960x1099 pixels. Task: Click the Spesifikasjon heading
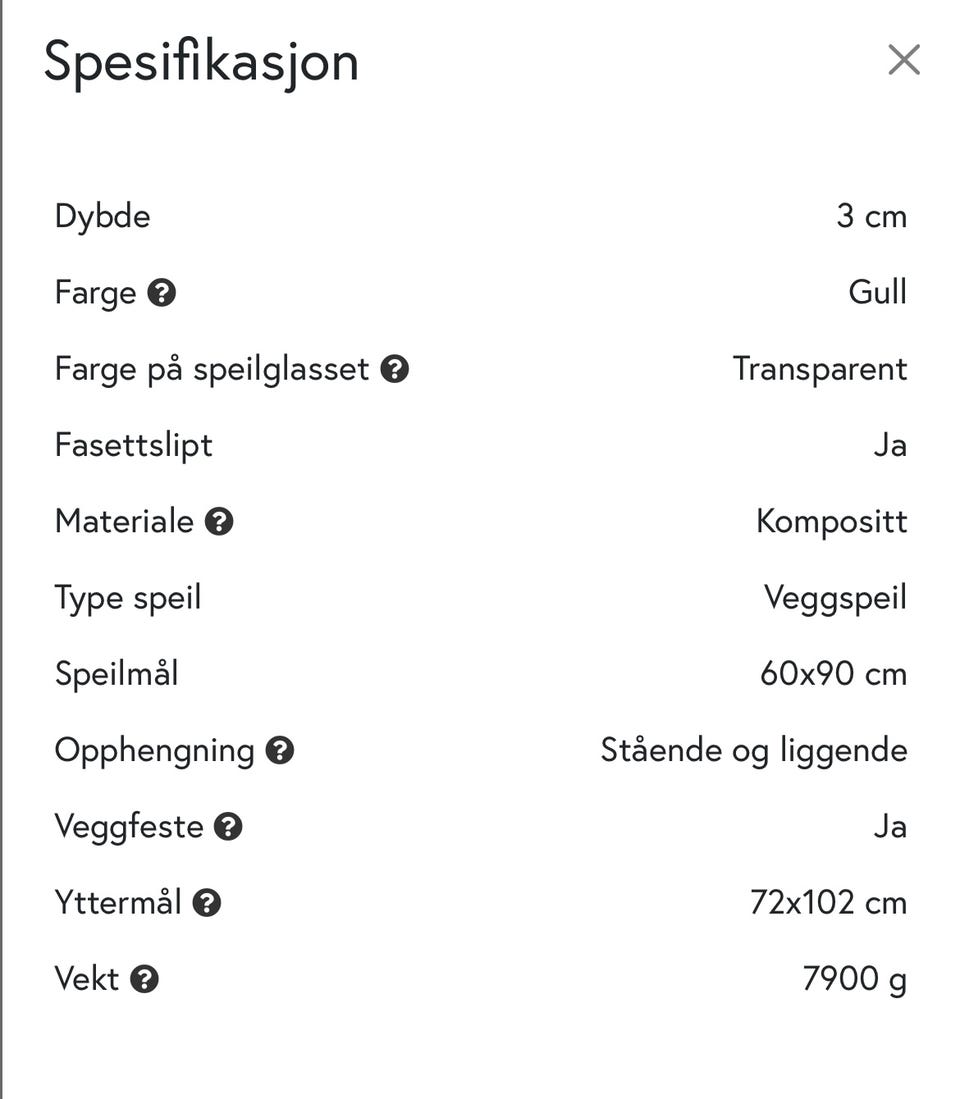click(201, 62)
